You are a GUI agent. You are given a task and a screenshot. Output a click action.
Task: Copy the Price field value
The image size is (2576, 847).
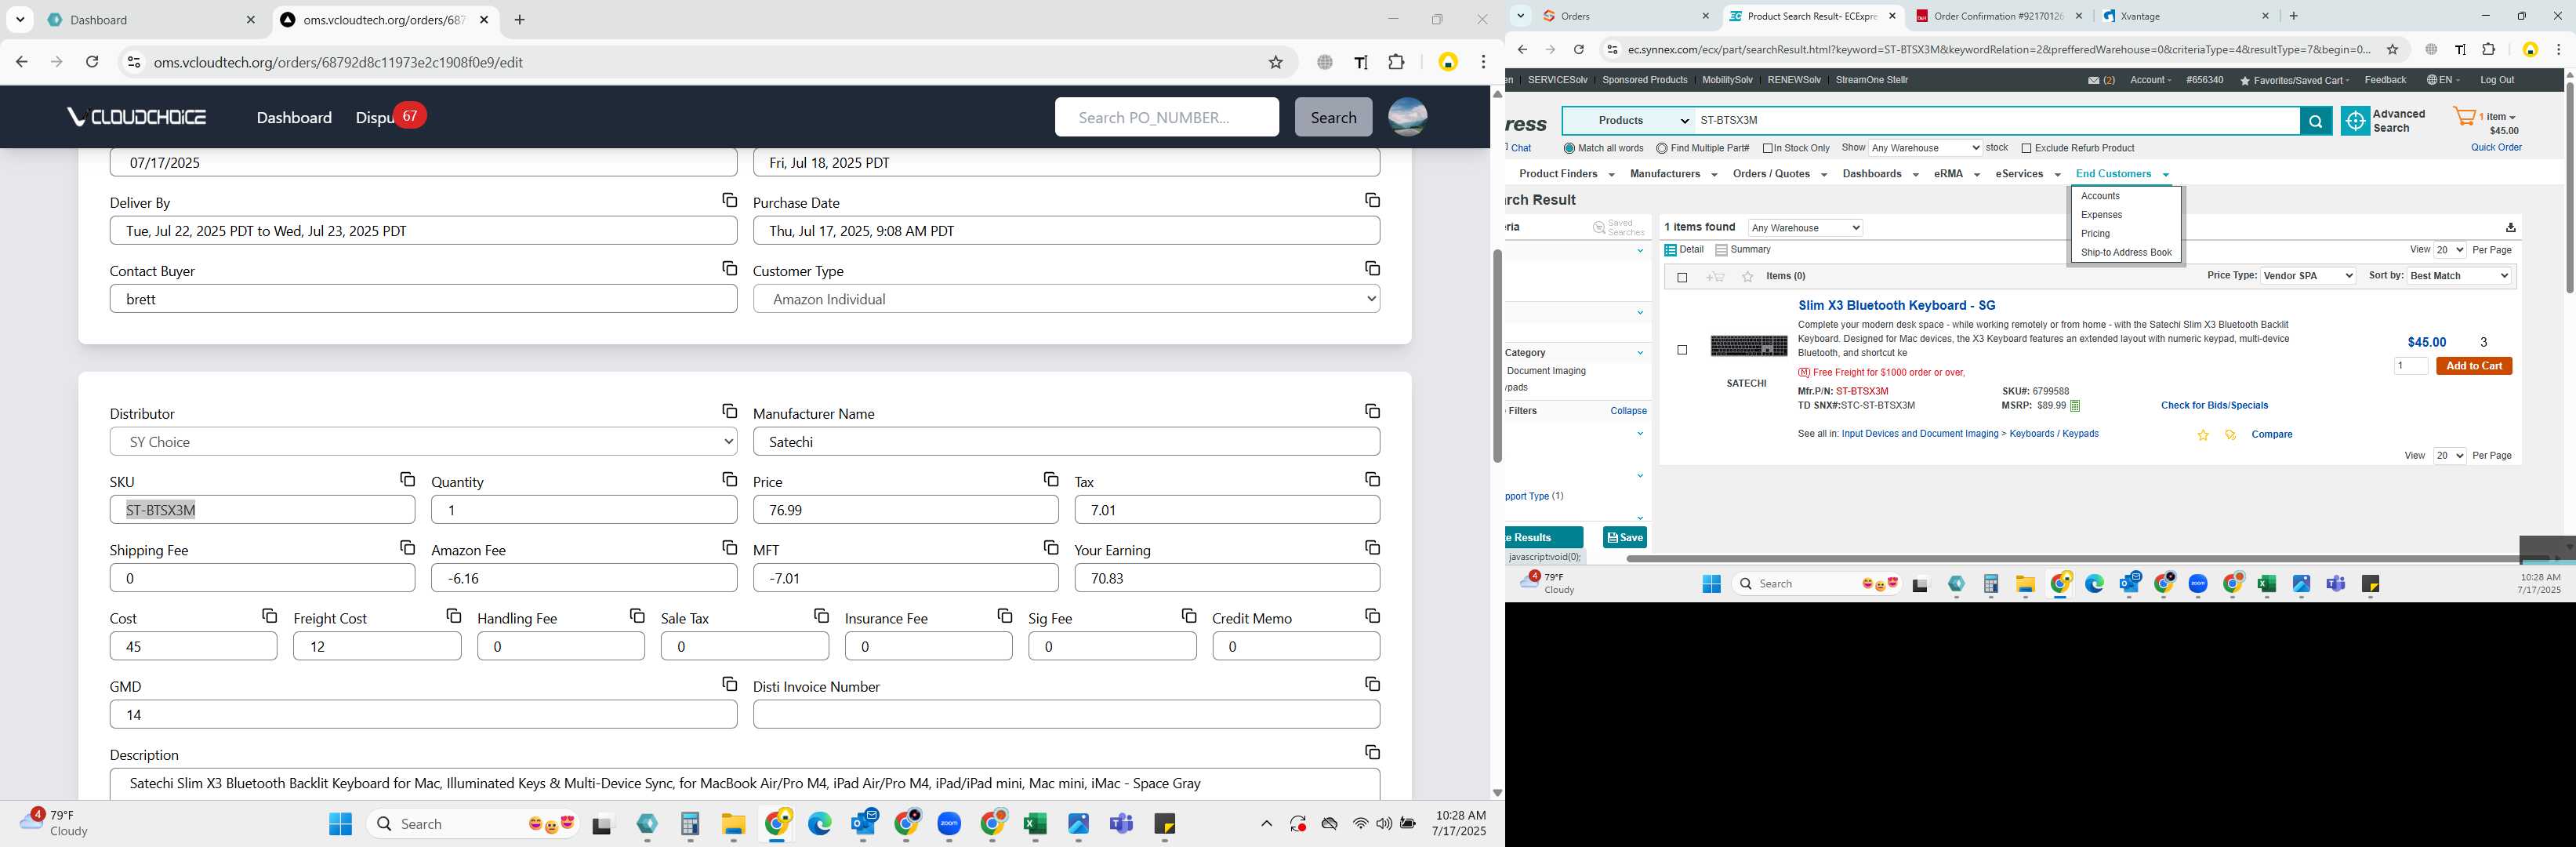click(x=1050, y=480)
